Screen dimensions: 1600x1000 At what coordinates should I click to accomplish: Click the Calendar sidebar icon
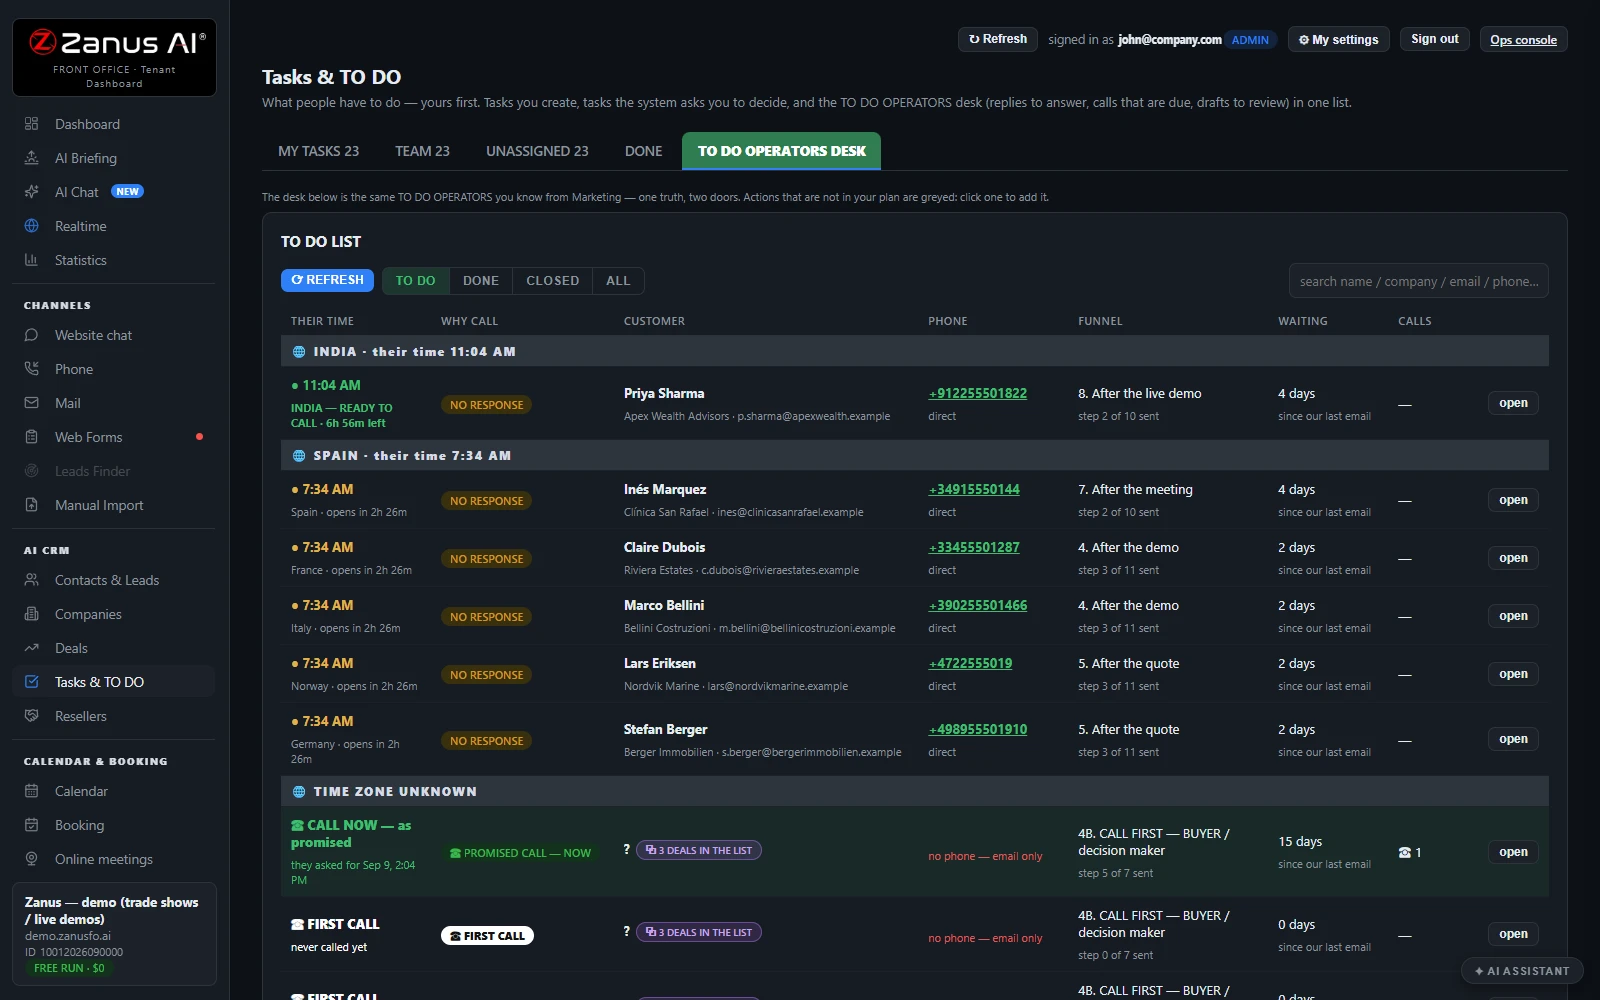pos(31,791)
